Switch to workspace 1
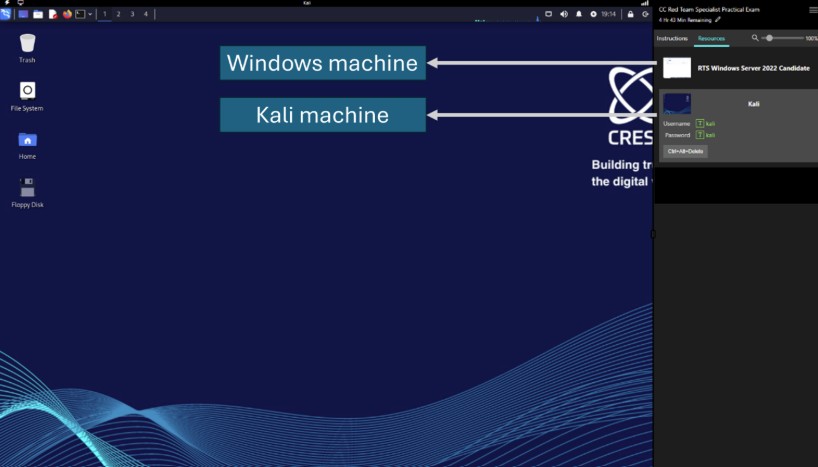 (x=104, y=14)
